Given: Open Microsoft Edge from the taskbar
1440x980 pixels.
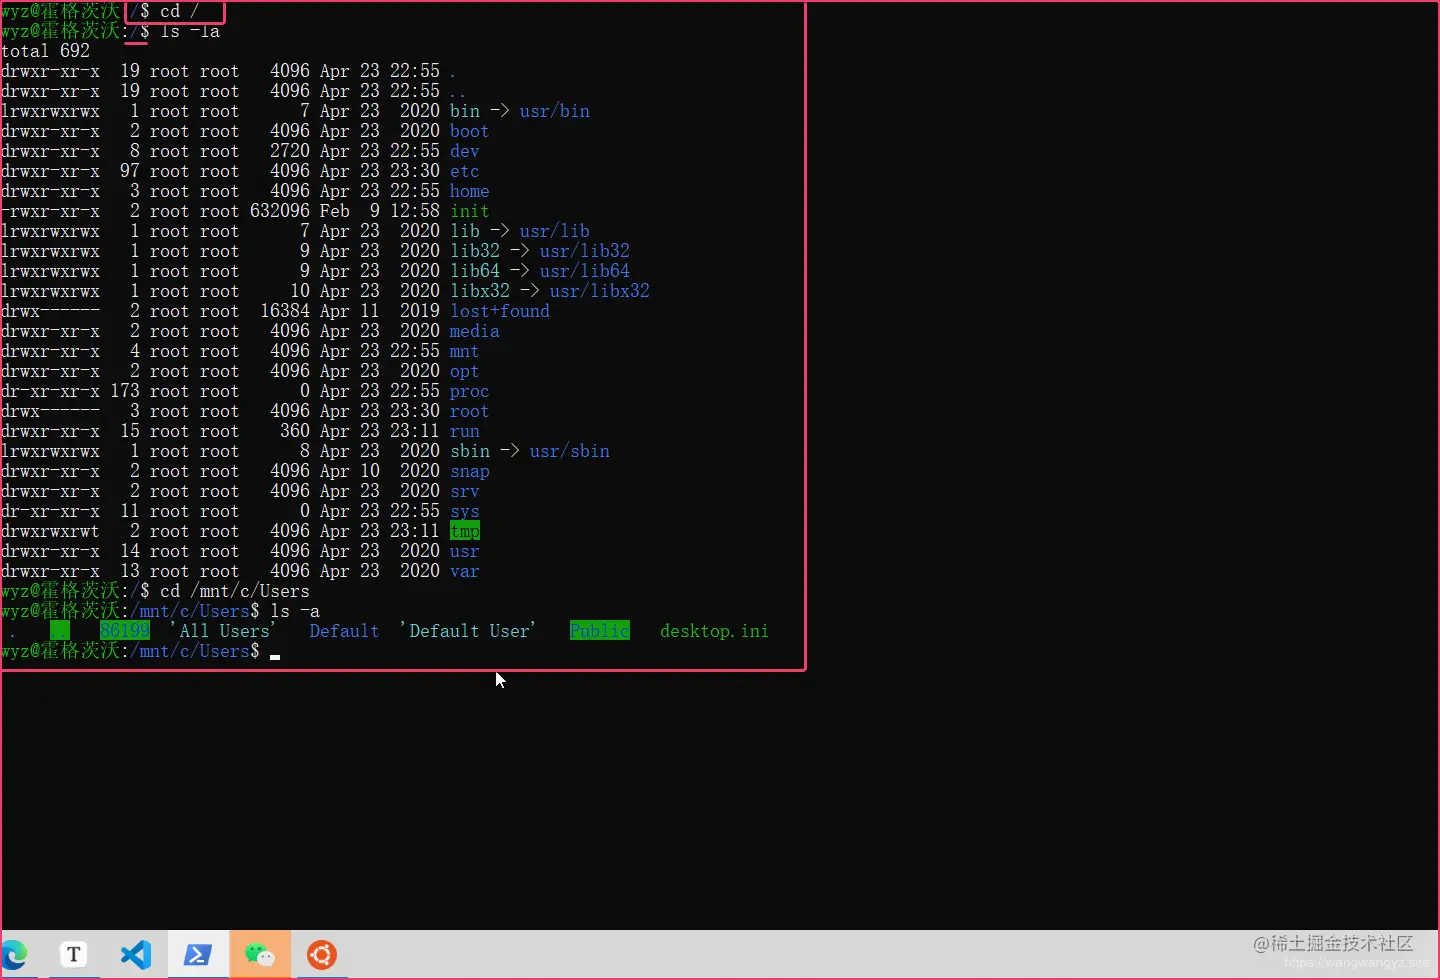Looking at the screenshot, I should pyautogui.click(x=14, y=955).
